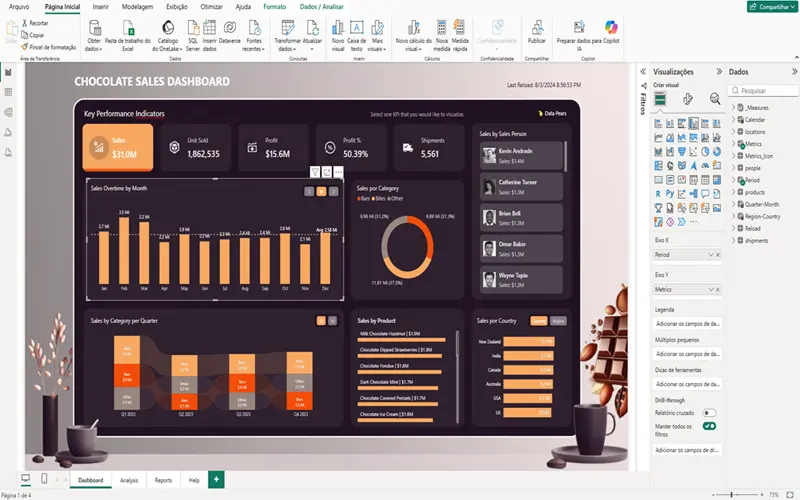Click the Transformar dados icon
Image resolution: width=800 pixels, height=500 pixels.
coord(288,28)
